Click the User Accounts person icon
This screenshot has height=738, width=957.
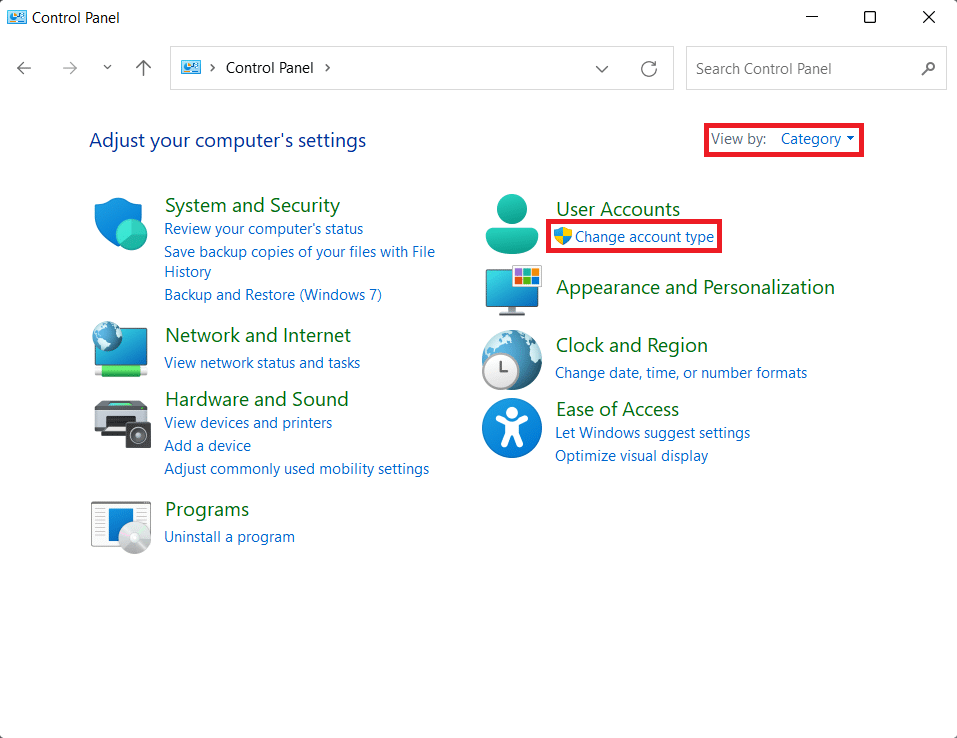click(512, 223)
